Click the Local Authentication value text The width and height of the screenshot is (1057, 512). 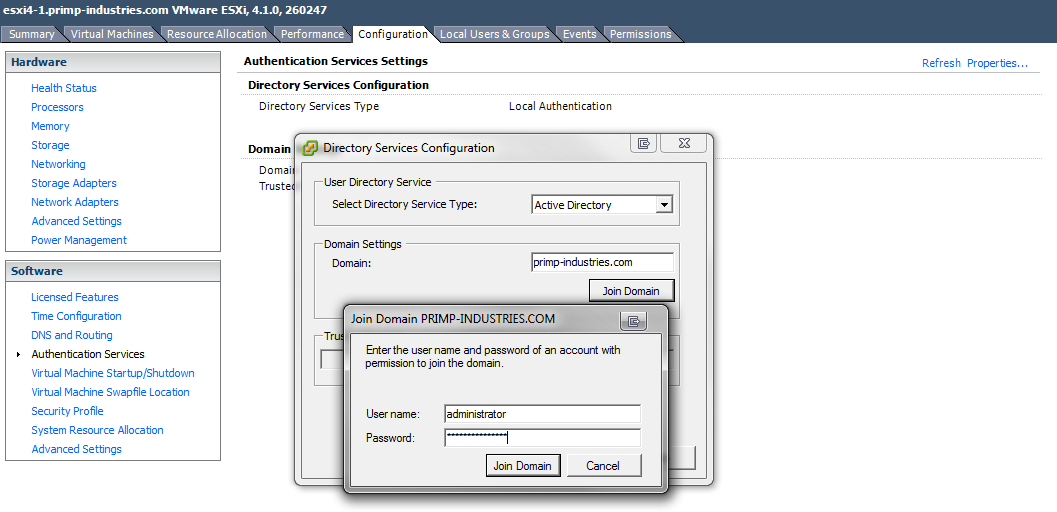(x=560, y=106)
